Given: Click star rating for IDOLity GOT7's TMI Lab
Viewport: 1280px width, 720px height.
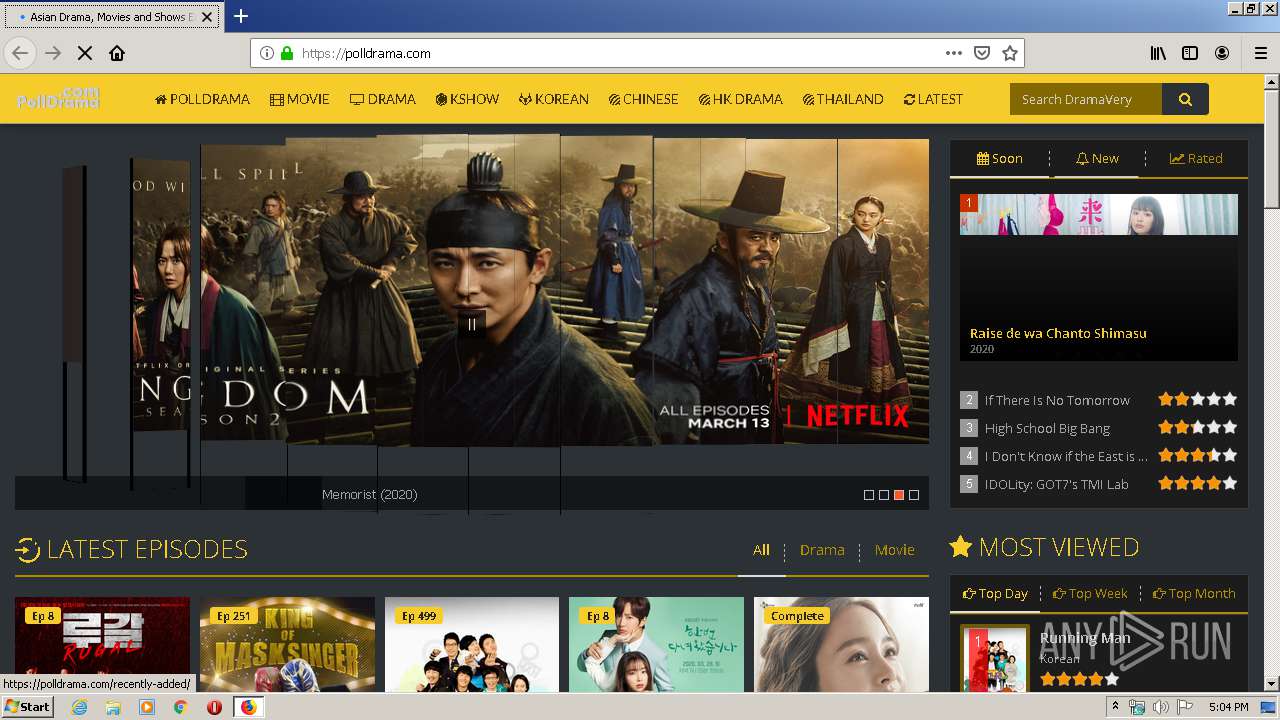Looking at the screenshot, I should (x=1198, y=483).
